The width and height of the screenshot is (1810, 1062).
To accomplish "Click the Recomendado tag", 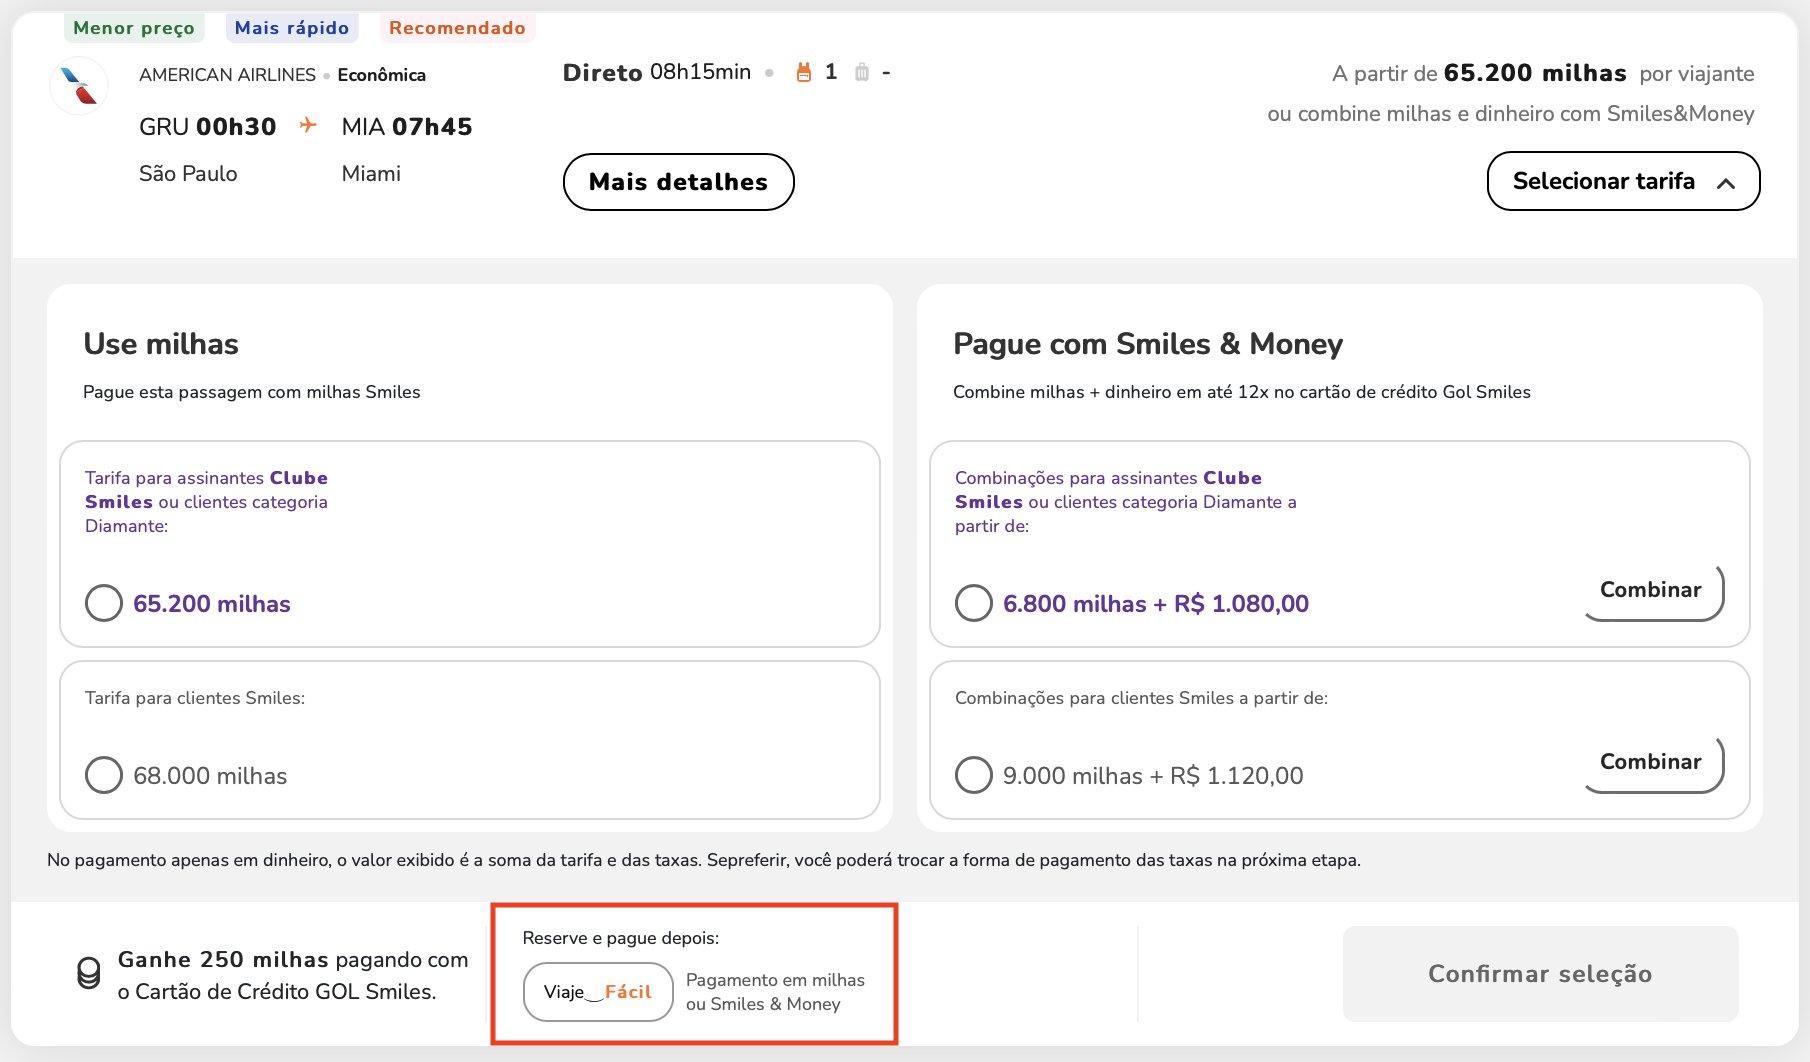I will pos(457,28).
